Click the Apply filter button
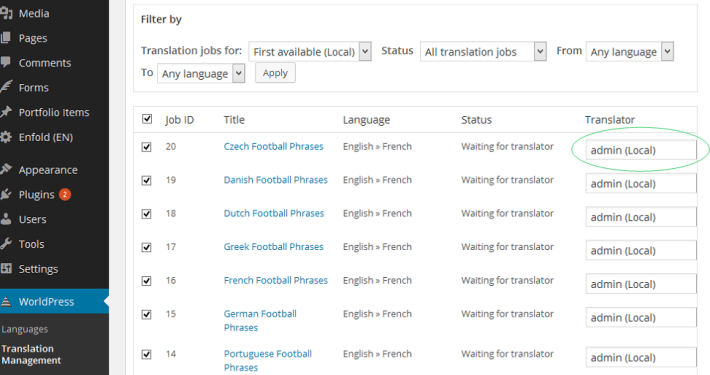The height and width of the screenshot is (375, 710). pyautogui.click(x=275, y=73)
